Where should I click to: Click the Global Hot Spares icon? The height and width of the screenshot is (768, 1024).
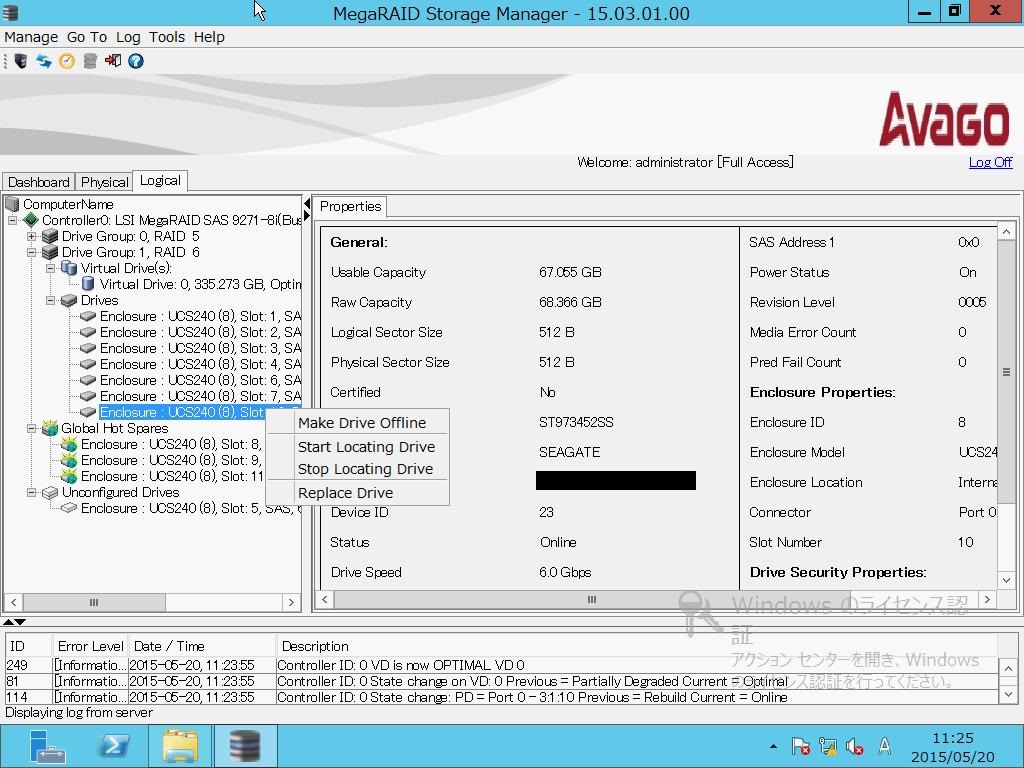tap(50, 428)
